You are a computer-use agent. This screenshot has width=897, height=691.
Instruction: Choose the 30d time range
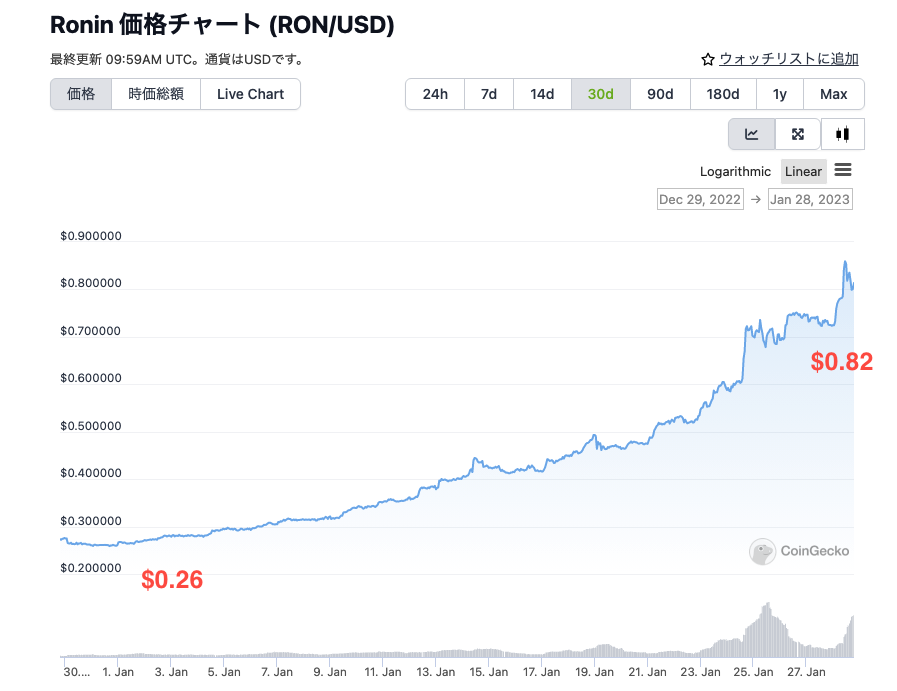(601, 94)
